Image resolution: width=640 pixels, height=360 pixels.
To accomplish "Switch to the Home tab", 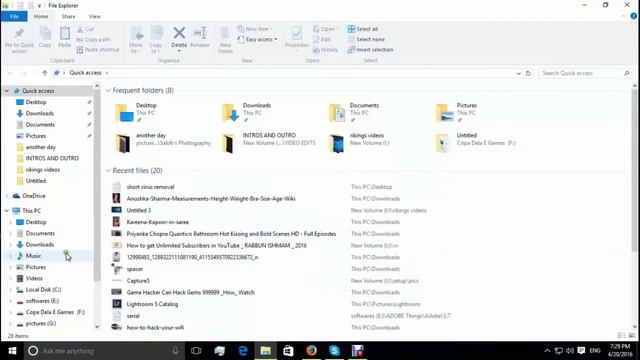I will point(41,16).
